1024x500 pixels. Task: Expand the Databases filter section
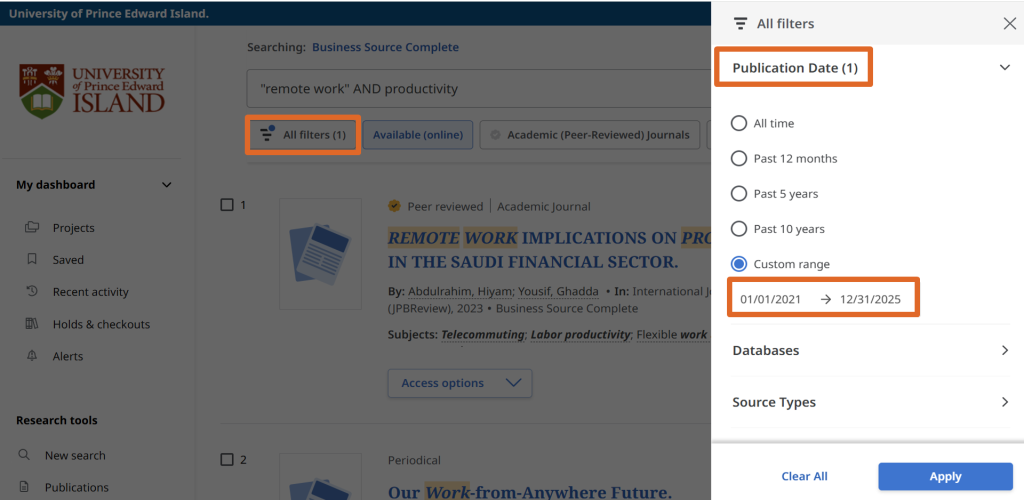coord(871,351)
